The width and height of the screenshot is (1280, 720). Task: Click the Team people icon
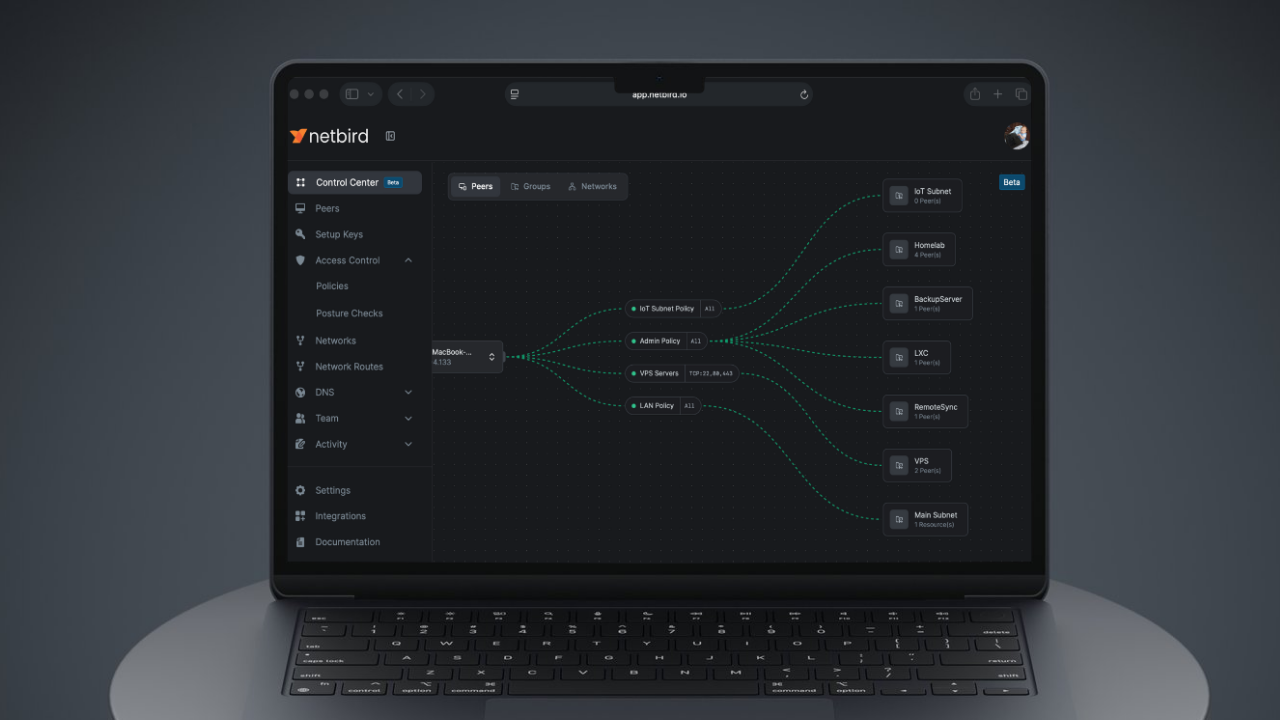point(301,418)
